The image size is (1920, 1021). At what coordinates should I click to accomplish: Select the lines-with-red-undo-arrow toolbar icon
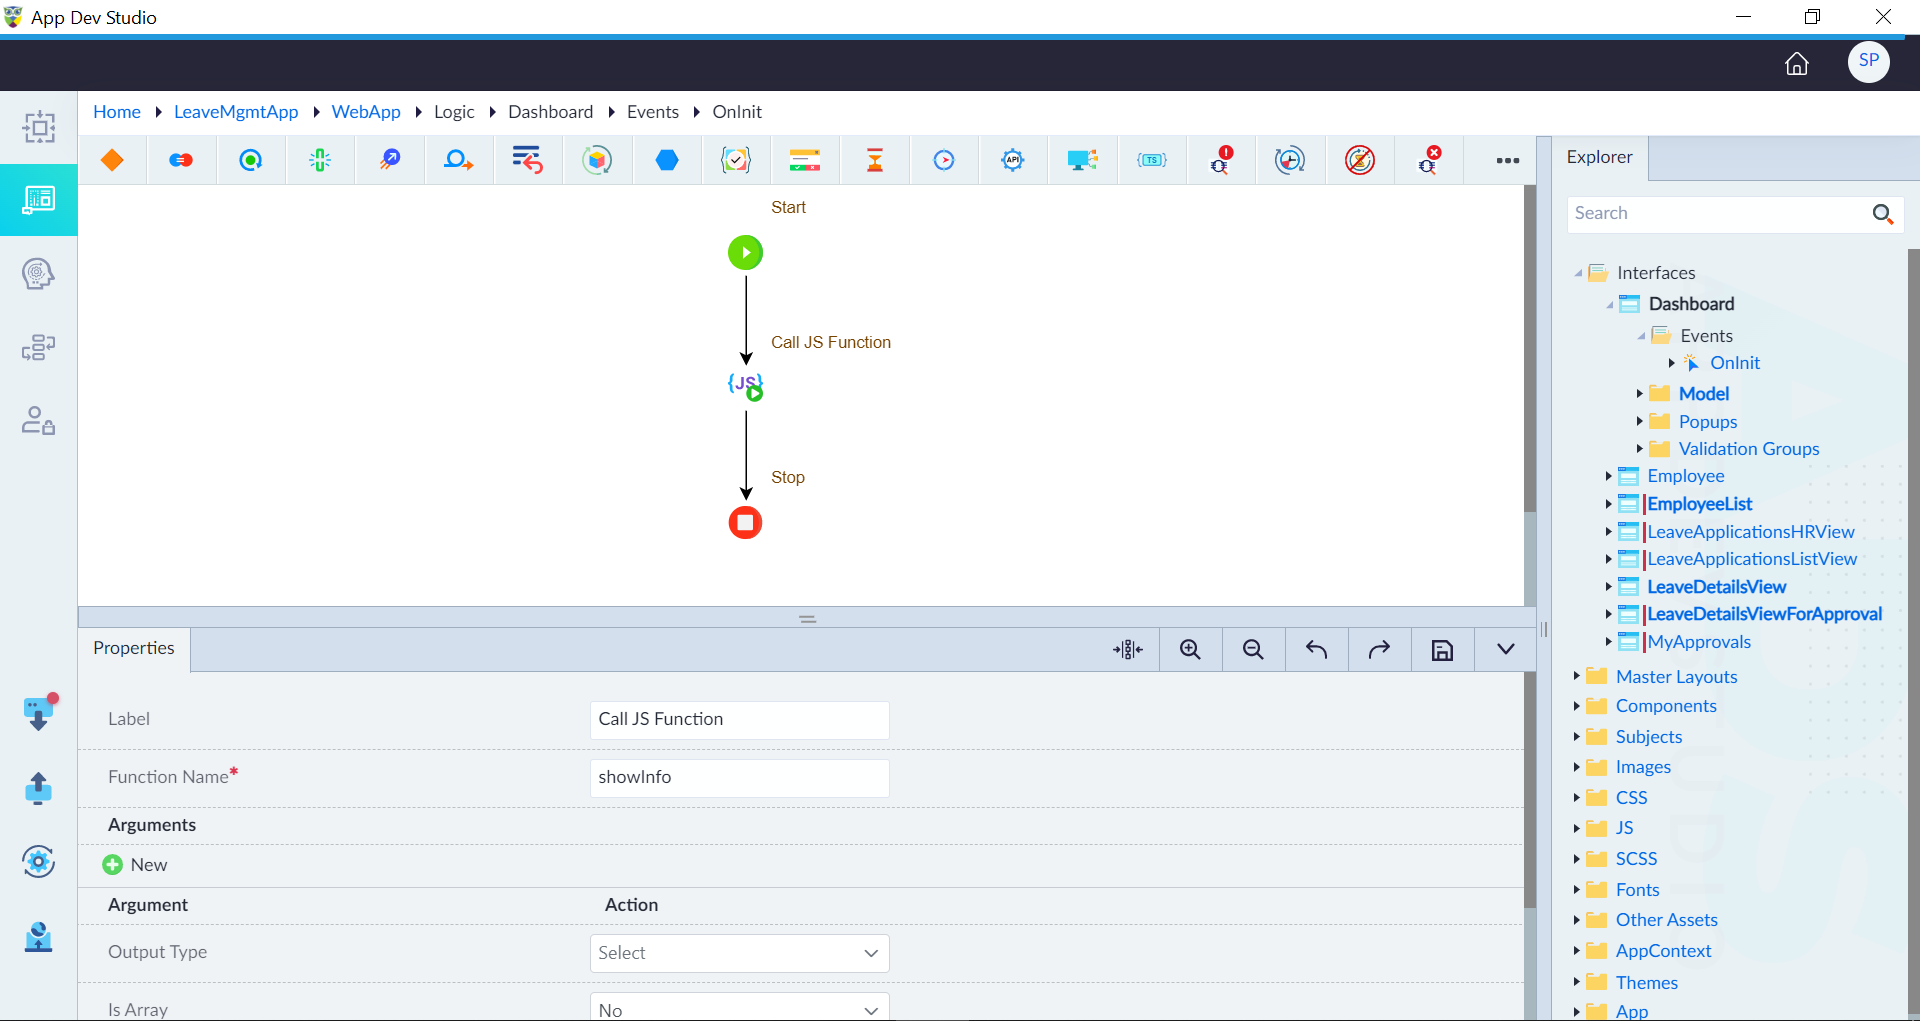[527, 160]
